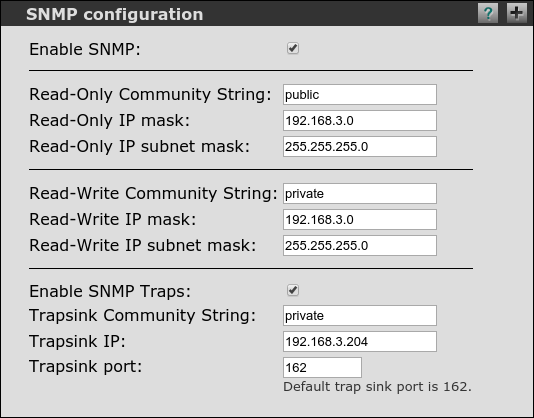Click the Read-Only Community String: label

[x=150, y=94]
